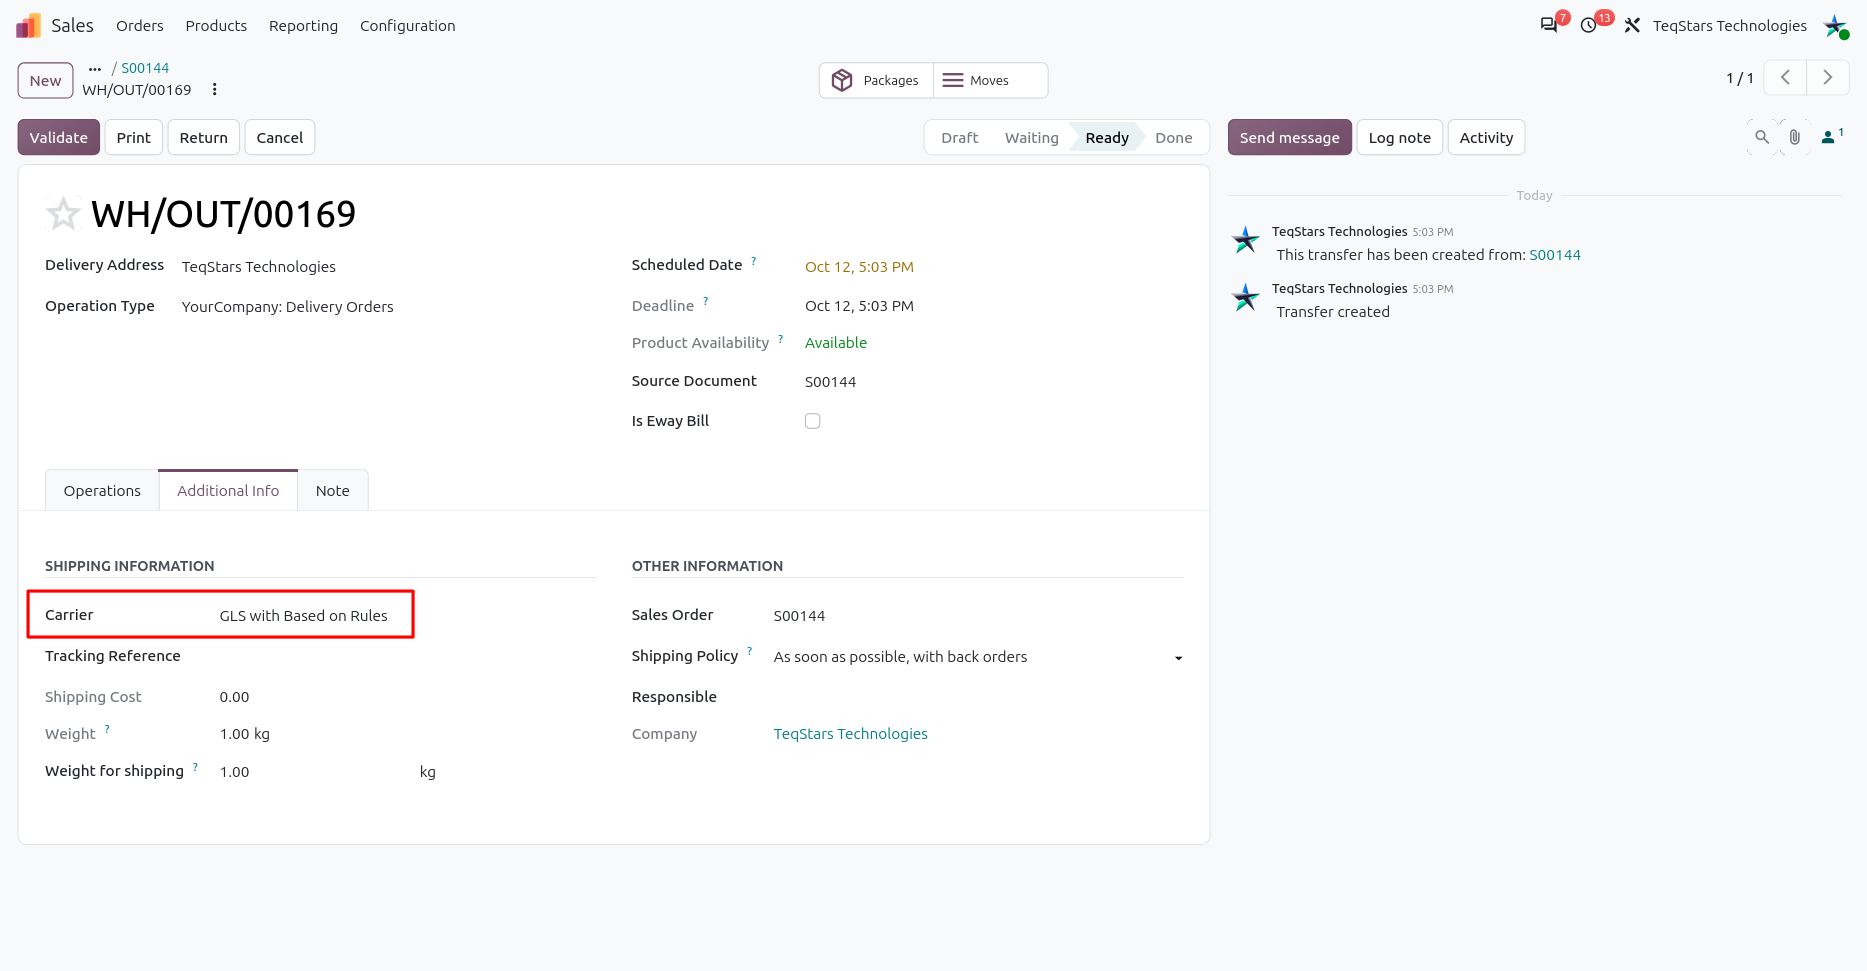Click the debug tools wrench icon
Viewport: 1867px width, 971px height.
[x=1632, y=26]
